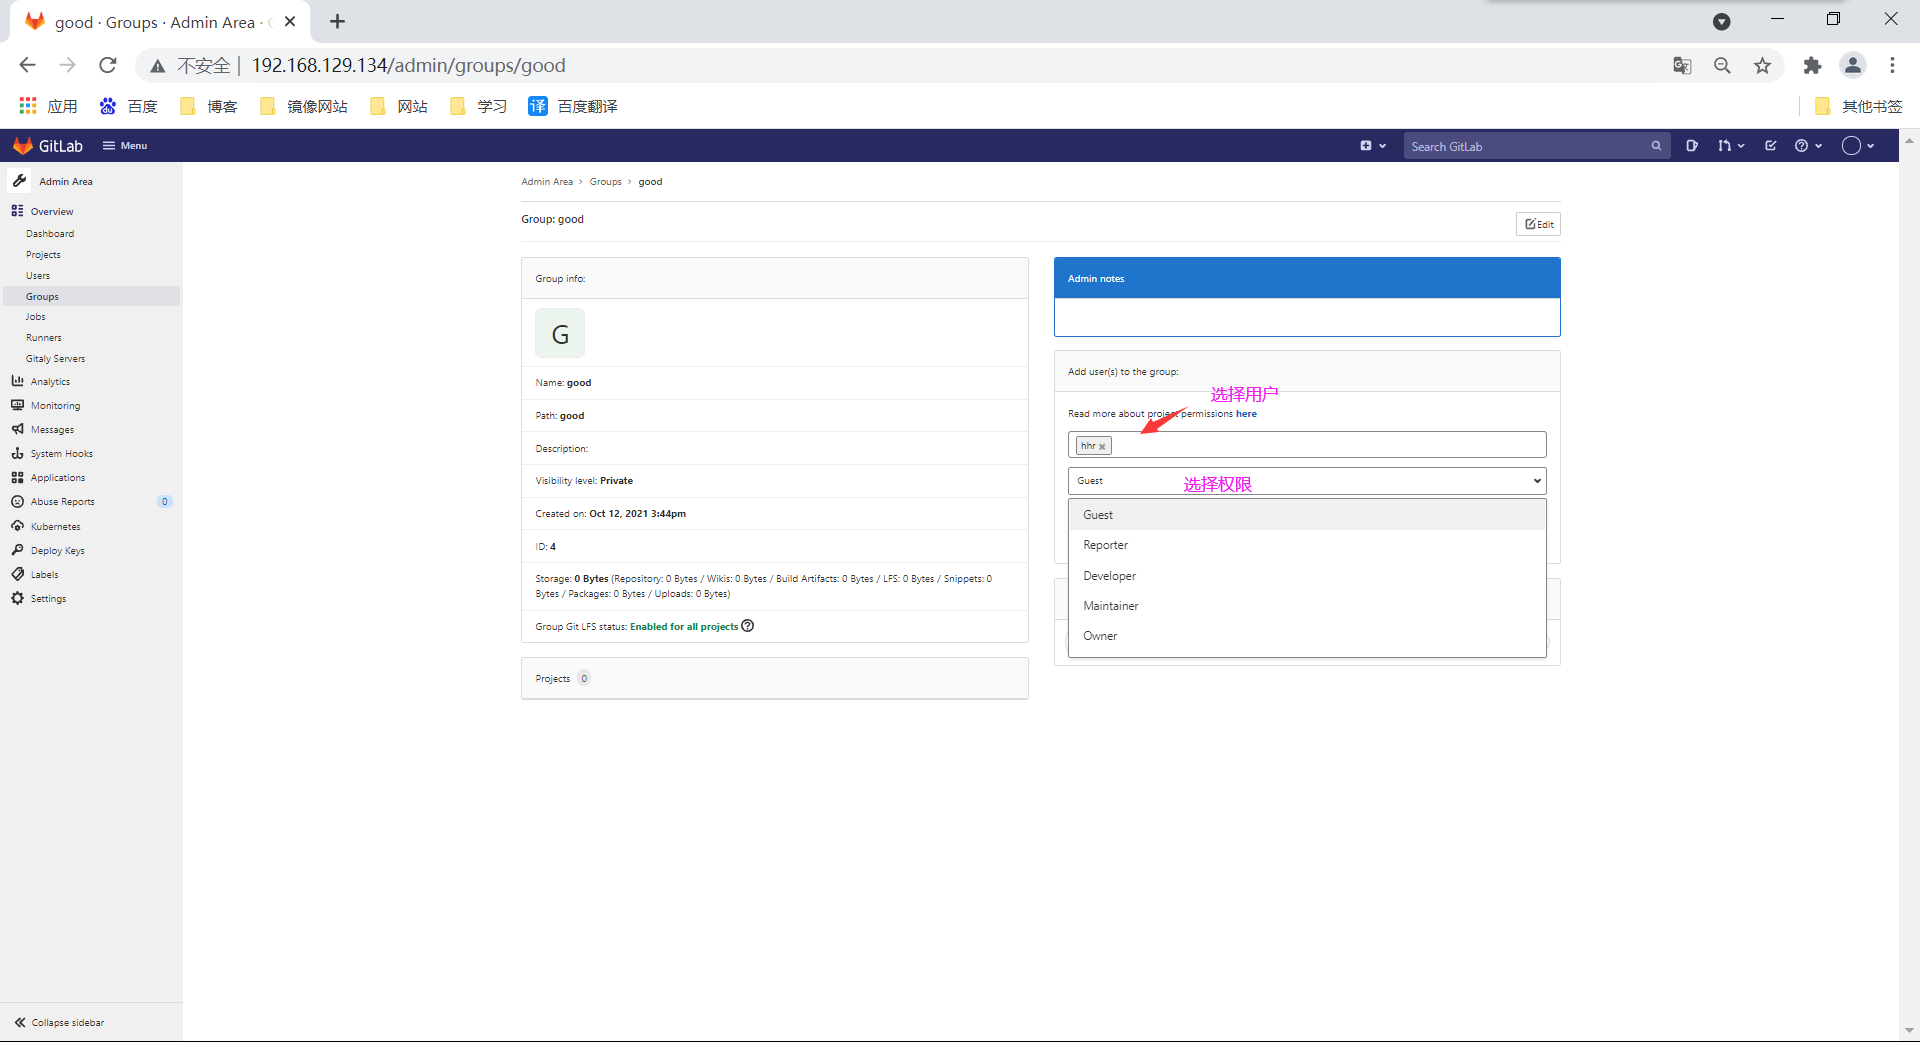Open Abuse Reports from the sidebar

pyautogui.click(x=62, y=501)
